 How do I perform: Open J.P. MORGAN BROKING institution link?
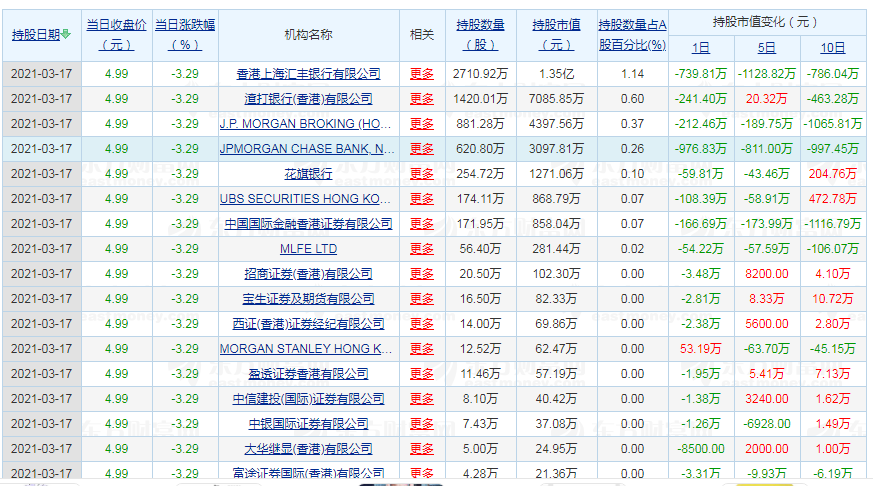tap(305, 124)
